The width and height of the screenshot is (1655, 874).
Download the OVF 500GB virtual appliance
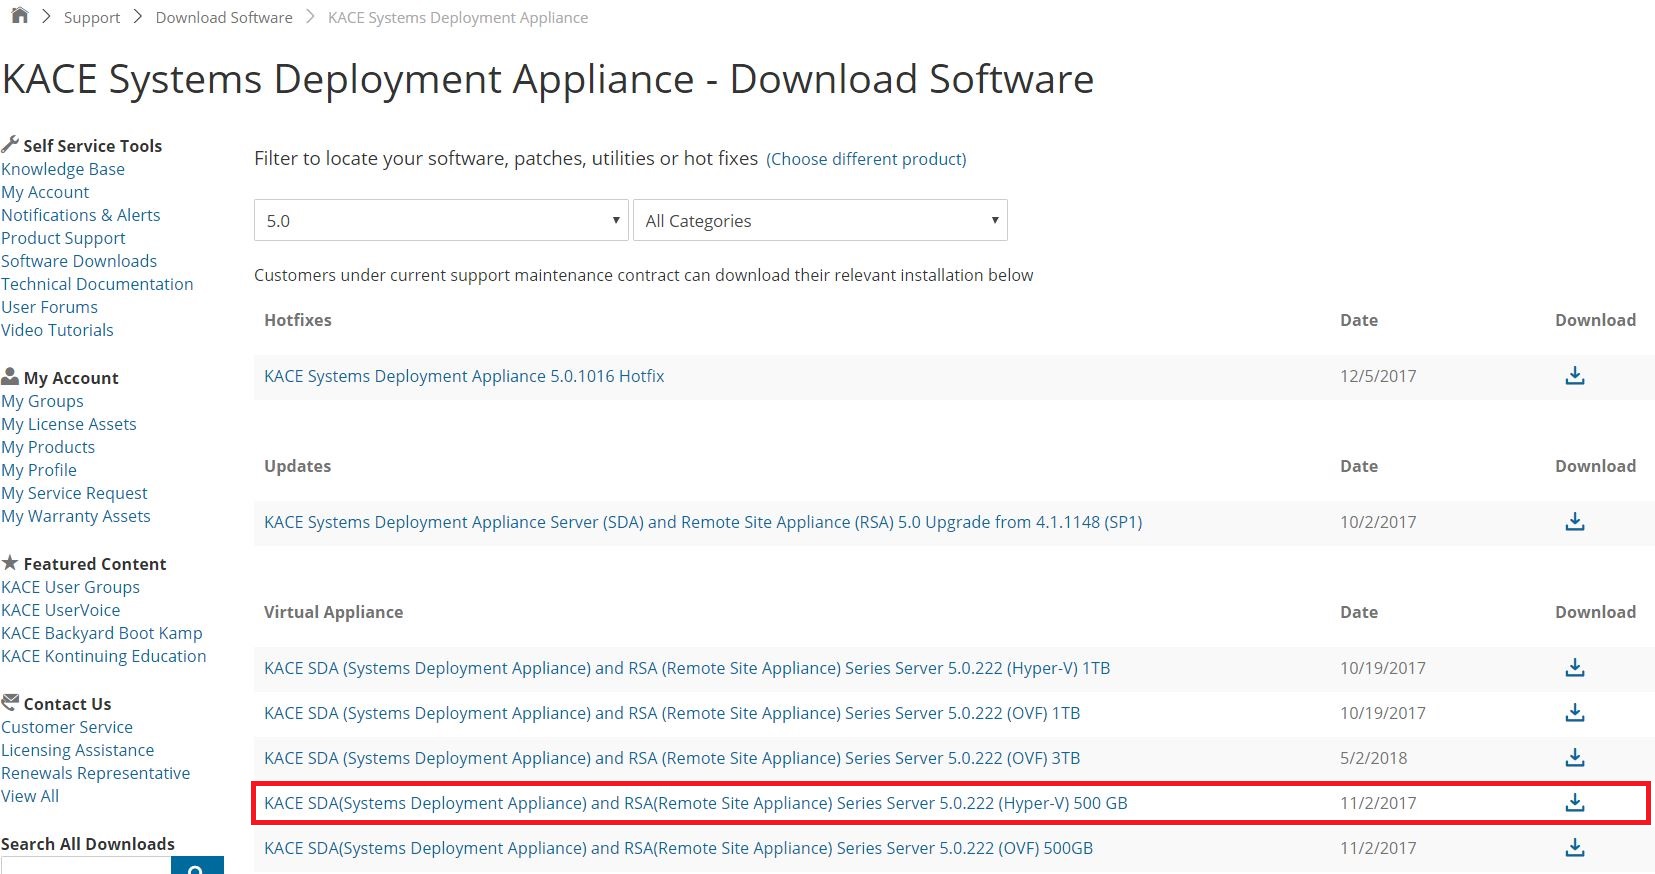(1575, 848)
